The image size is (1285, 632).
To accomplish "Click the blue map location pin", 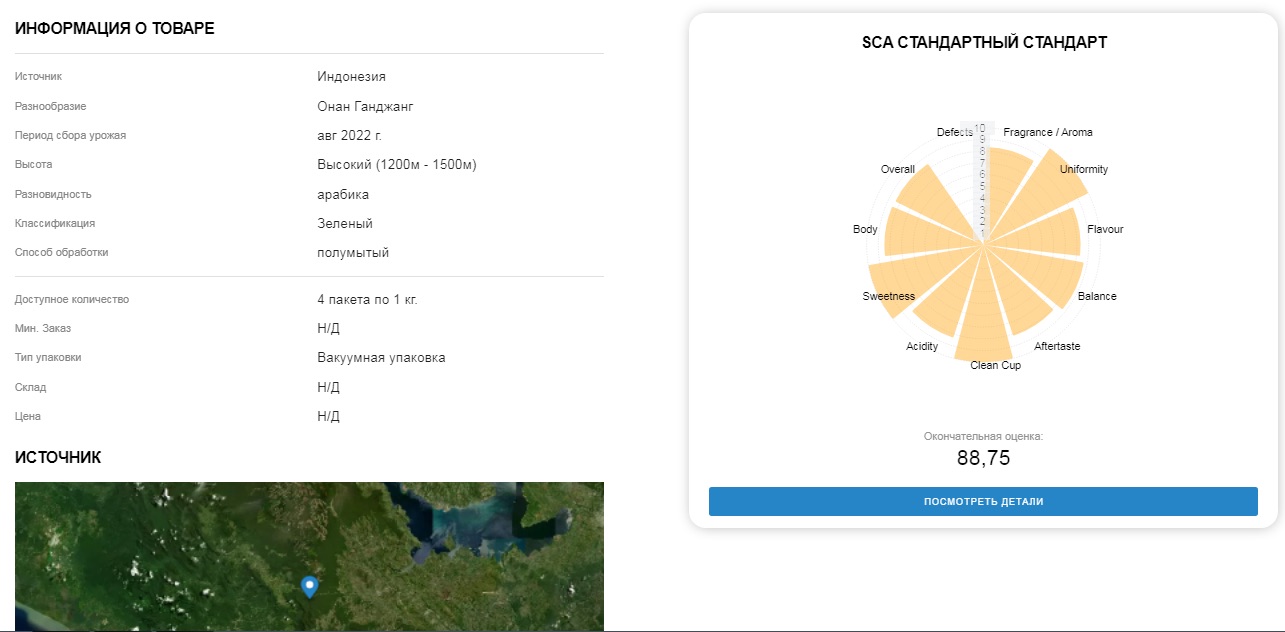I will 310,587.
